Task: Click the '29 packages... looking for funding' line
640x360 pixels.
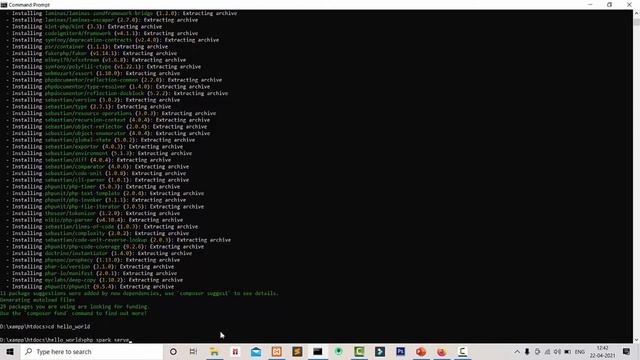Action: click(x=75, y=307)
